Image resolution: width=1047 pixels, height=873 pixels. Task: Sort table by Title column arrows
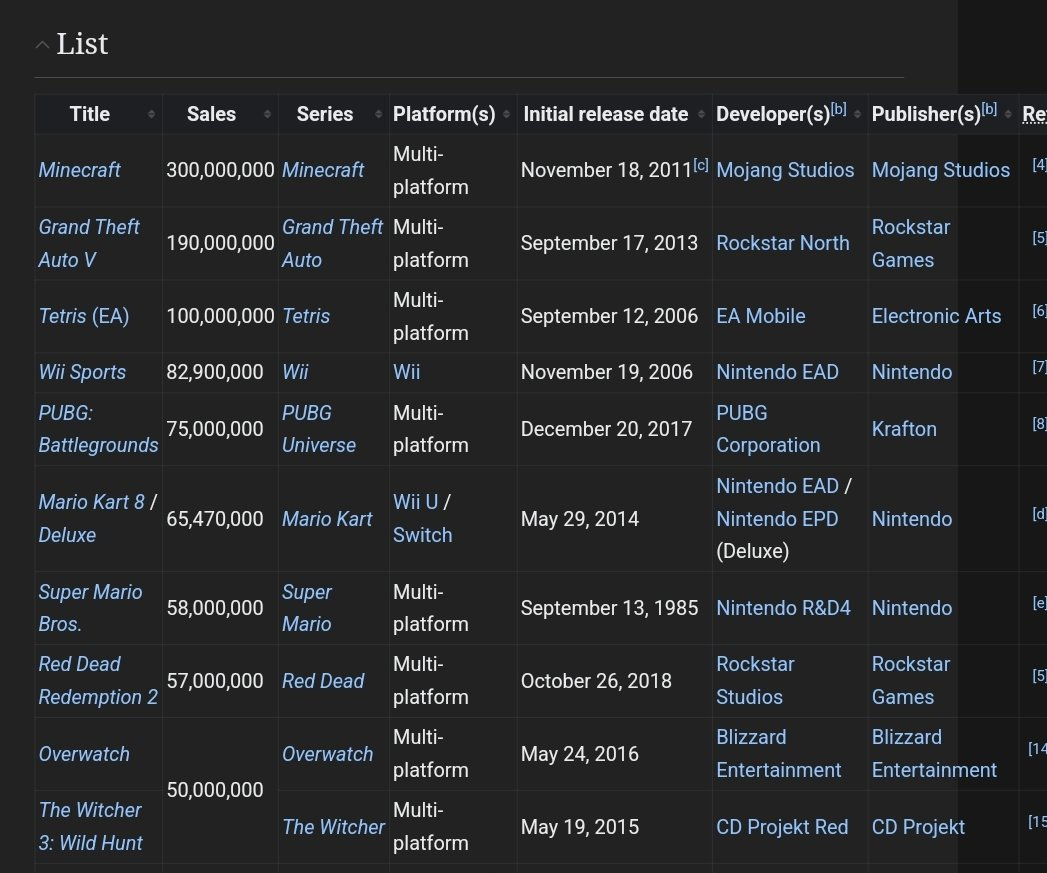point(151,114)
